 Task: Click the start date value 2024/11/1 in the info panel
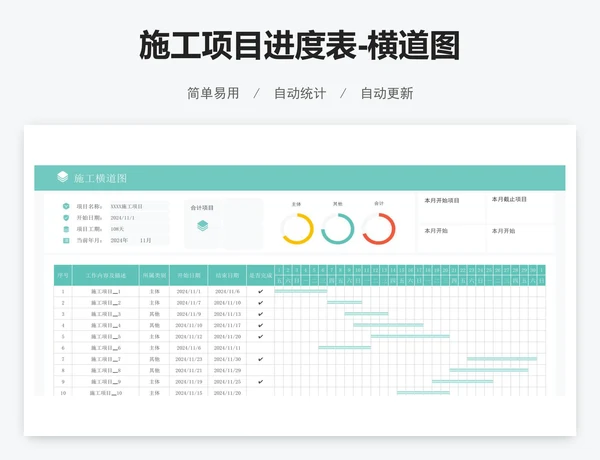pyautogui.click(x=122, y=218)
